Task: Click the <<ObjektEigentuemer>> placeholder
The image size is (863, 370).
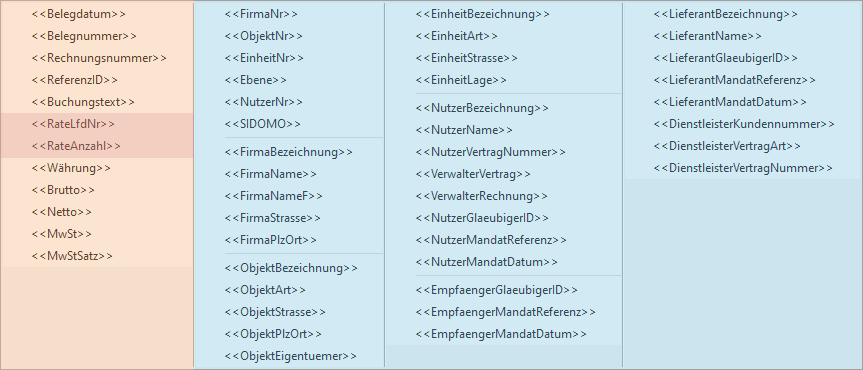Action: pyautogui.click(x=291, y=356)
